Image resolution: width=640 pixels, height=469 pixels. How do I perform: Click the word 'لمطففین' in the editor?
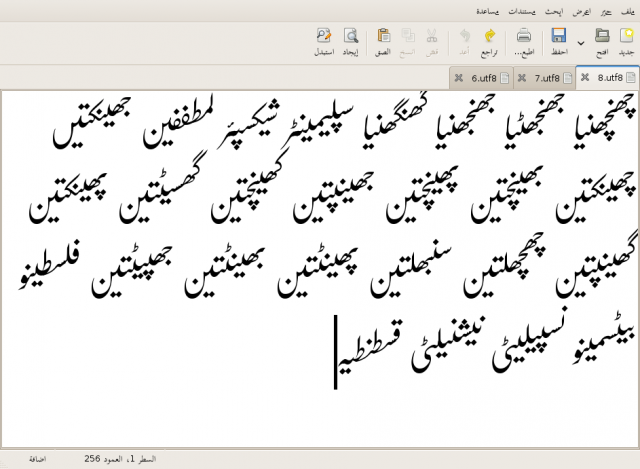click(178, 120)
